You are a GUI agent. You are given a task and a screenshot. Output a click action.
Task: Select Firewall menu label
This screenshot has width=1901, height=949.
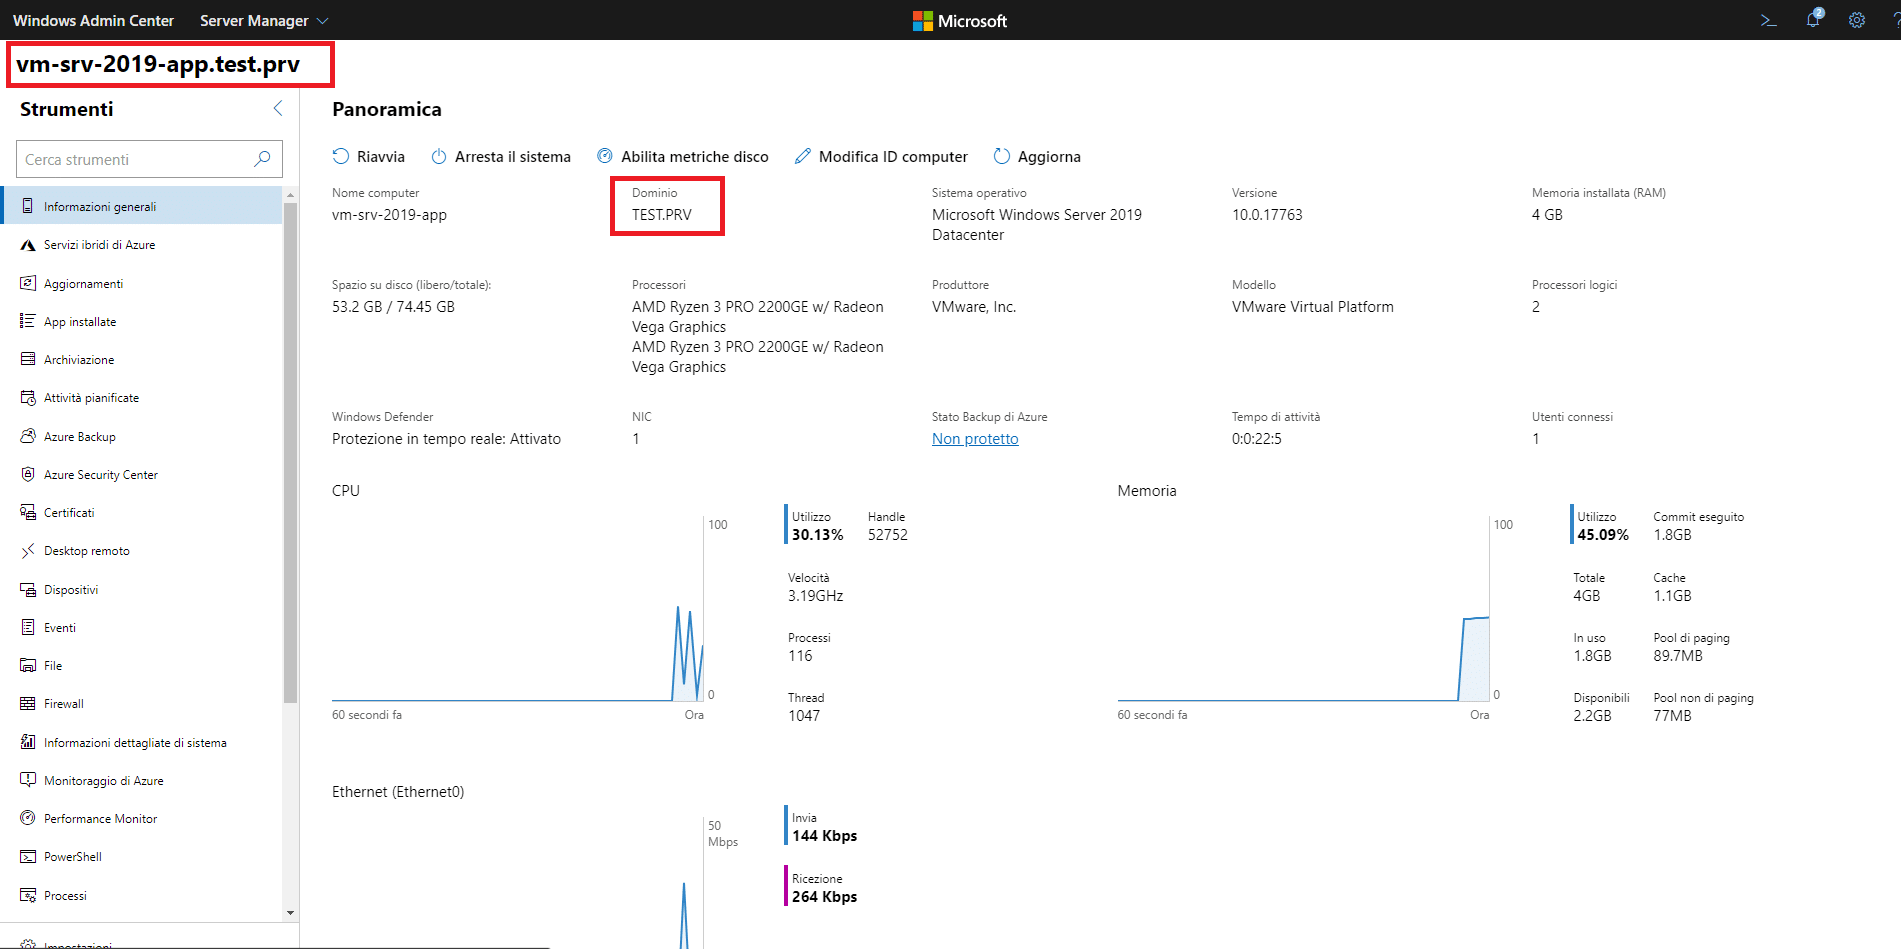(64, 704)
